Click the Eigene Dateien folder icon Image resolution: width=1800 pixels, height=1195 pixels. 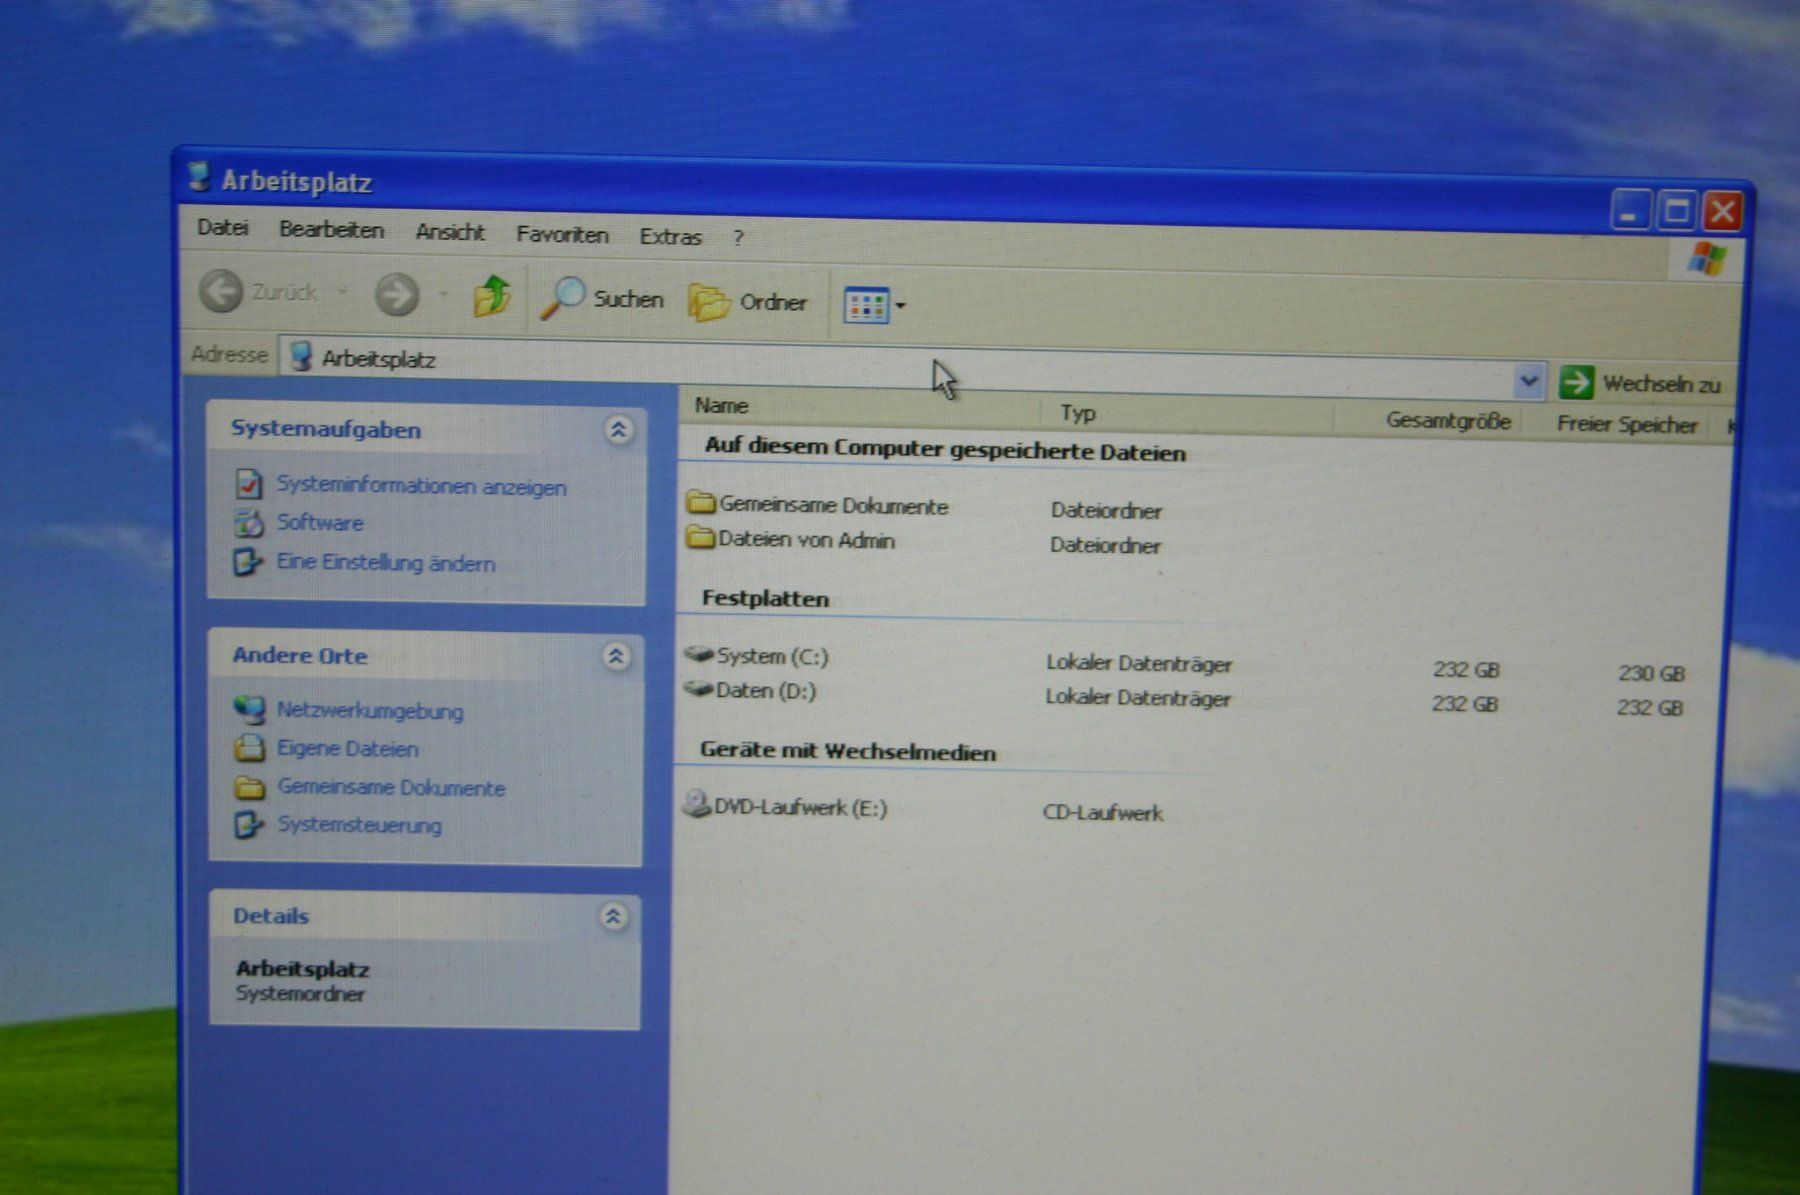pyautogui.click(x=249, y=748)
